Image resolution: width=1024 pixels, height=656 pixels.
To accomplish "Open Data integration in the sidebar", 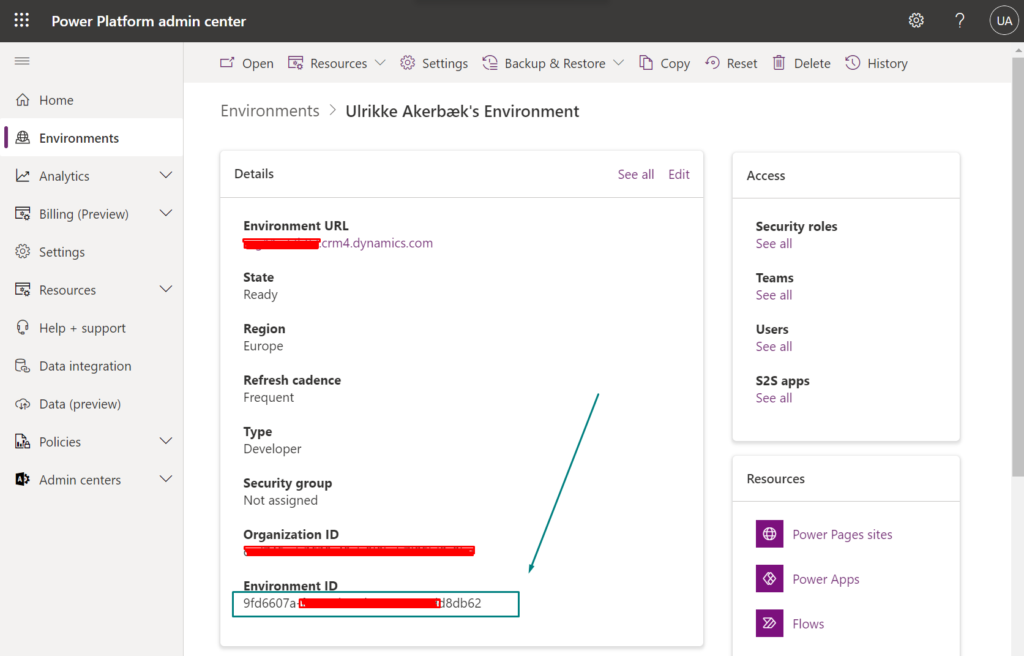I will coord(92,366).
